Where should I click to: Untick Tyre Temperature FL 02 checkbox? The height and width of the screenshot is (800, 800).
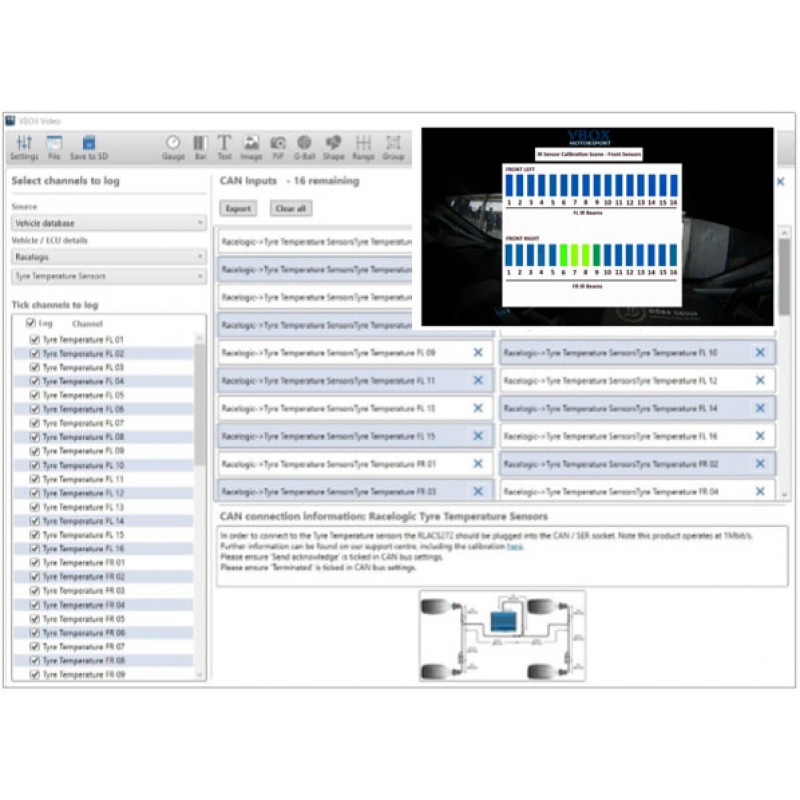[x=35, y=353]
